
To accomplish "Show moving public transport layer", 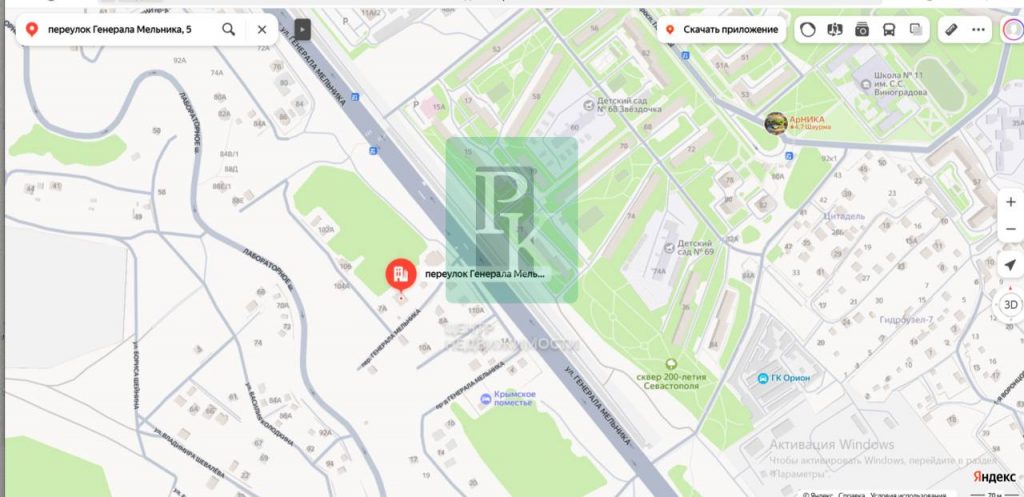I will pyautogui.click(x=889, y=29).
